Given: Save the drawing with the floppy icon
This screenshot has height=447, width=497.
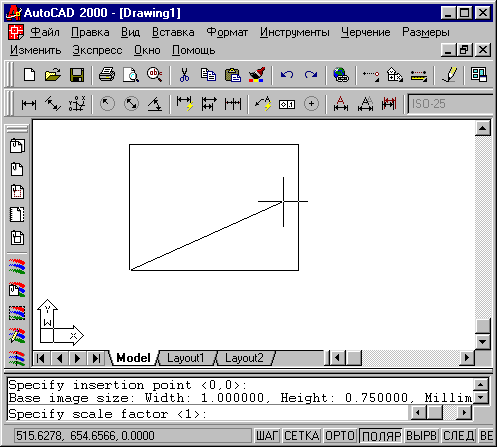Looking at the screenshot, I should [x=77, y=75].
